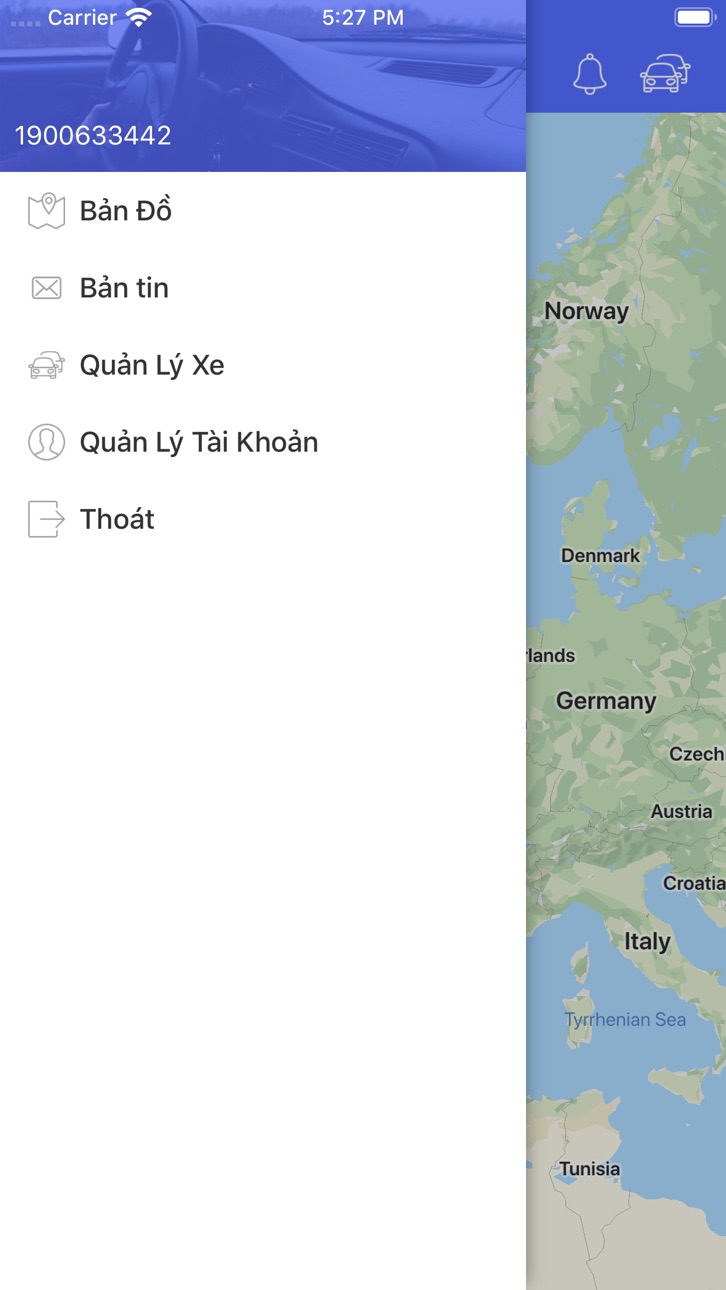Open the Bản Đồ menu item

pyautogui.click(x=263, y=211)
